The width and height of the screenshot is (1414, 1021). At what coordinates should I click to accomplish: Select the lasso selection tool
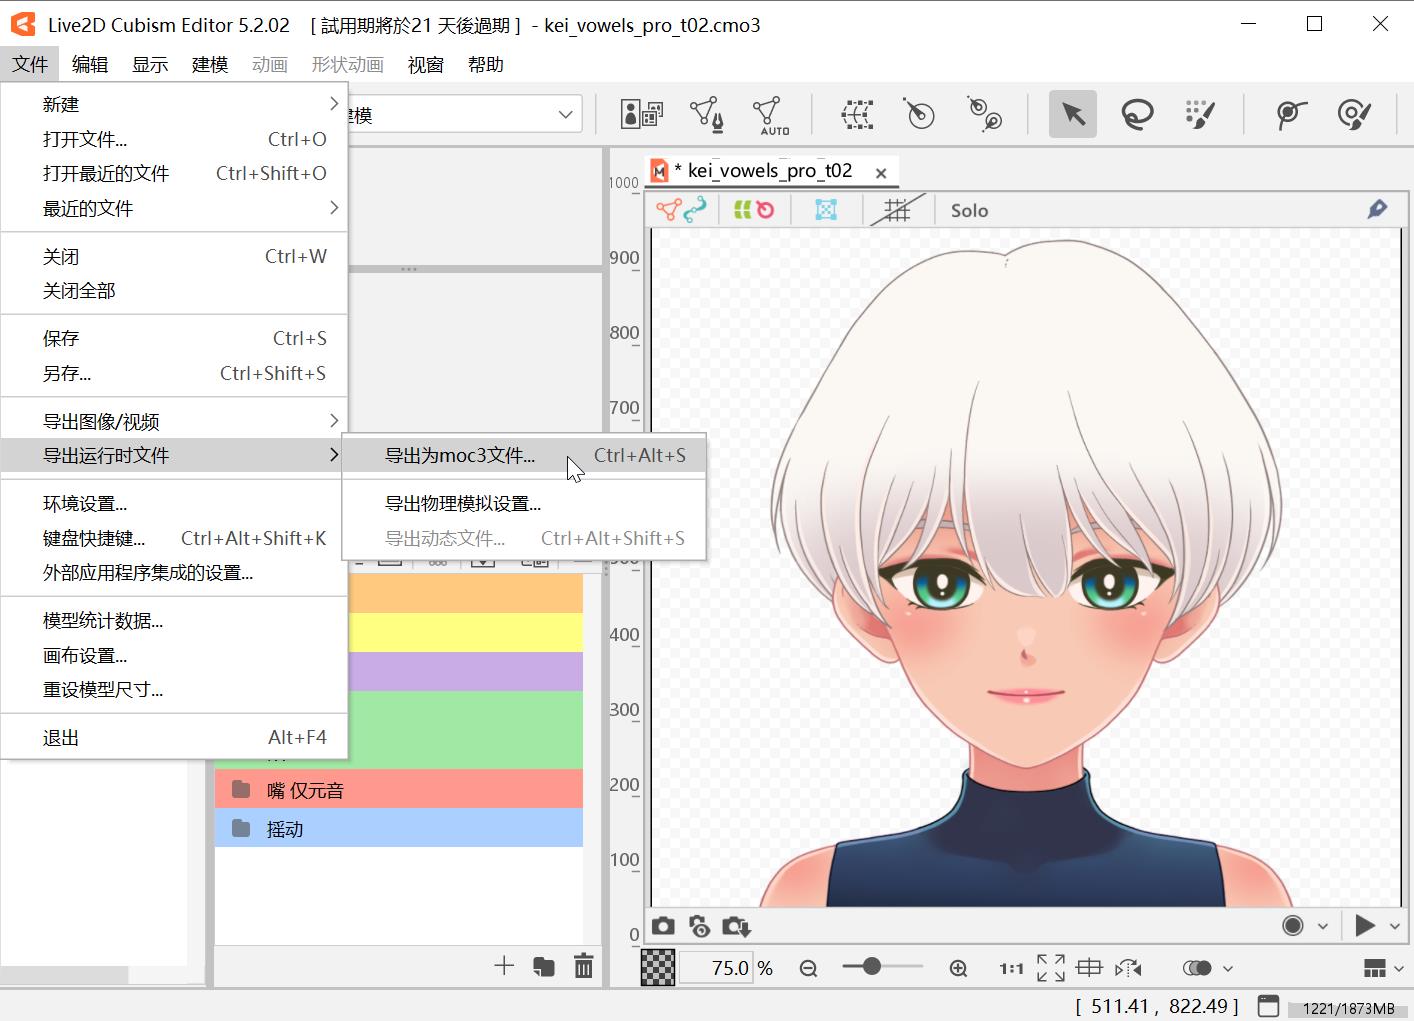[x=1137, y=114]
